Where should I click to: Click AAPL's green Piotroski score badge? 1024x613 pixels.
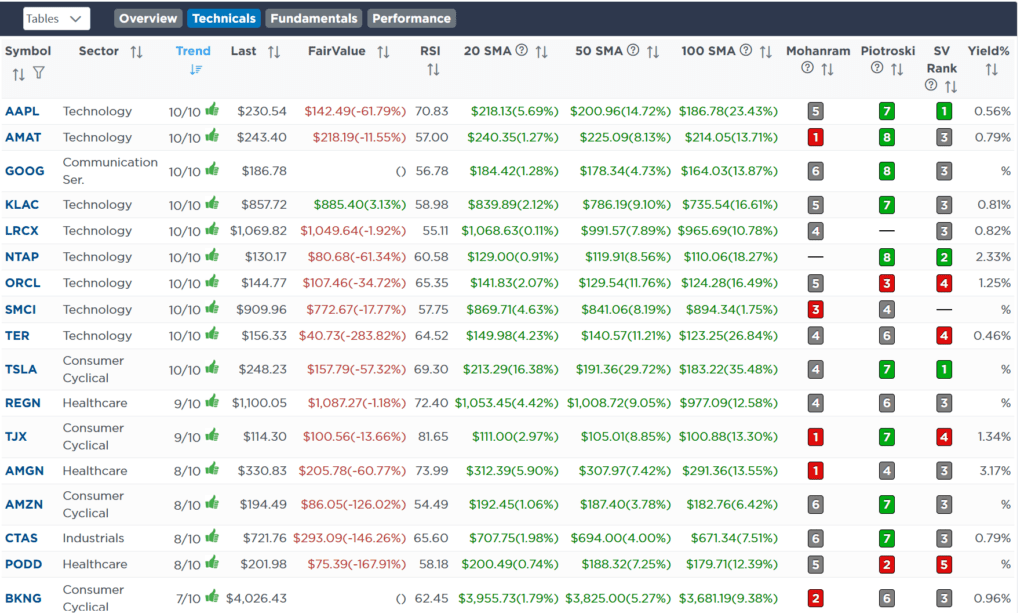point(886,110)
